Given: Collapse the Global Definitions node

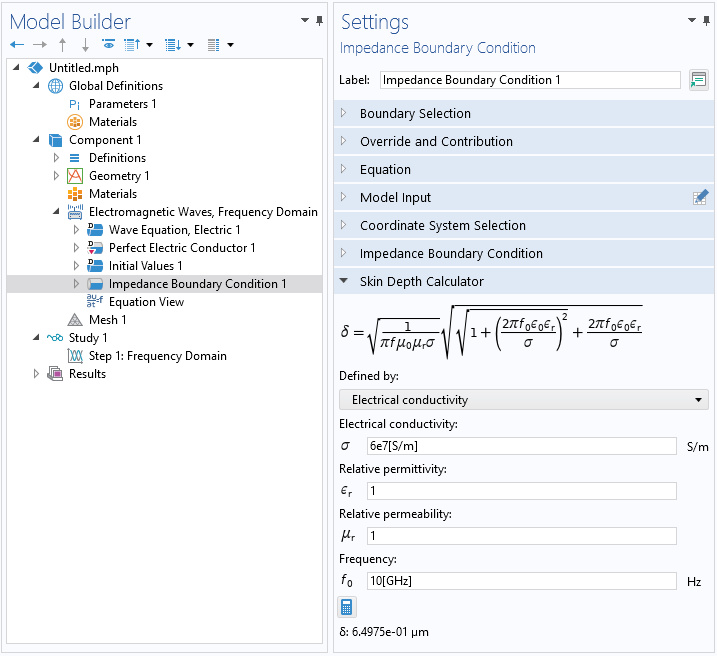Looking at the screenshot, I should pos(36,85).
